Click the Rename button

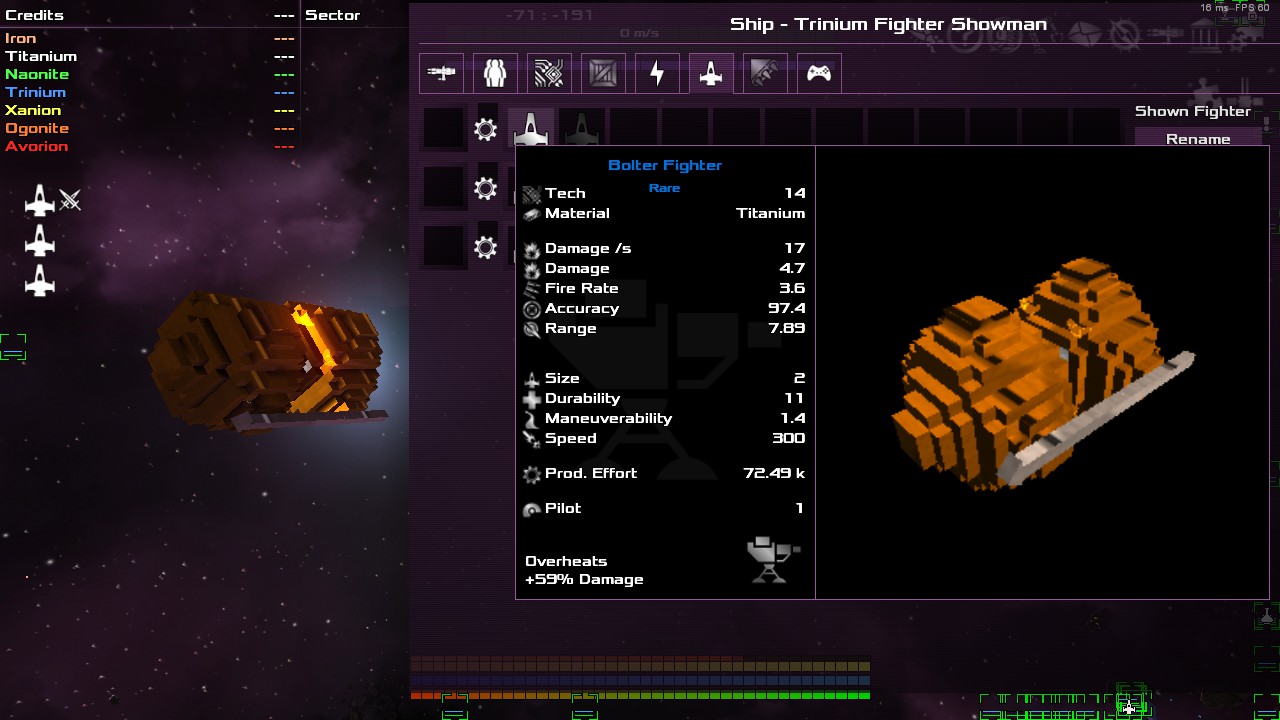1197,139
